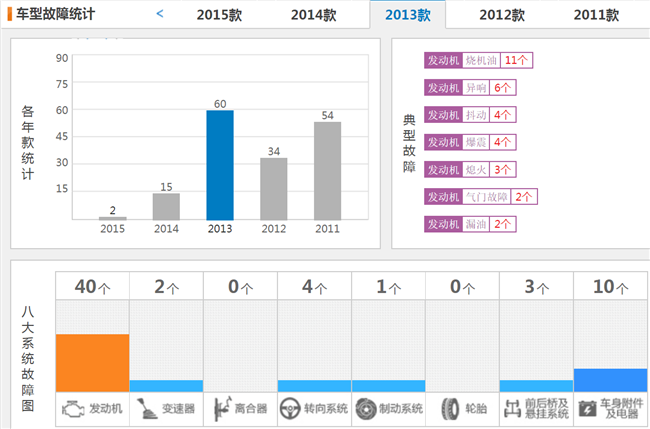Click the 10个 body electrics fault count
The width and height of the screenshot is (650, 429).
coord(610,286)
